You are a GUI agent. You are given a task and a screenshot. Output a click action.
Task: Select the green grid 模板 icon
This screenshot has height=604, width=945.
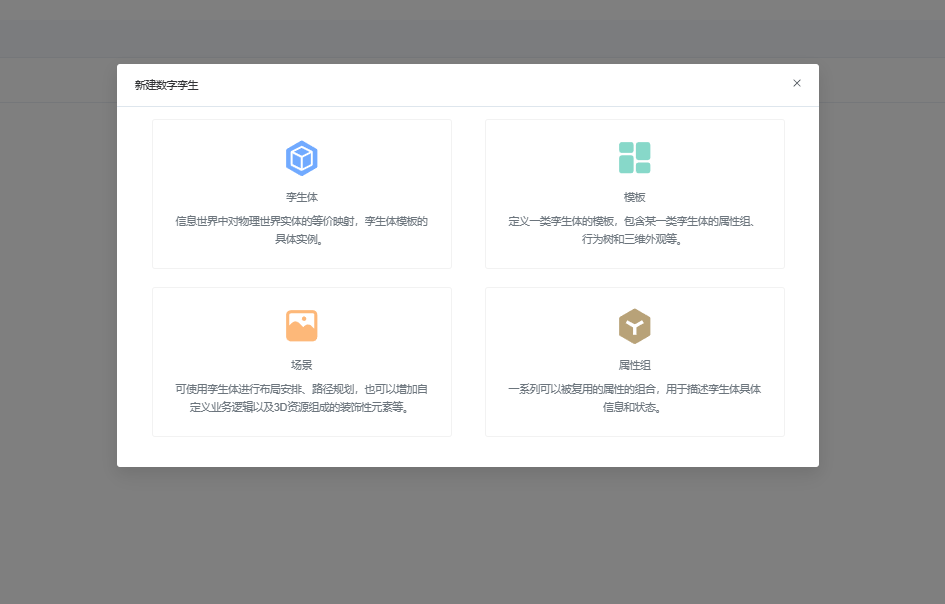coord(635,158)
